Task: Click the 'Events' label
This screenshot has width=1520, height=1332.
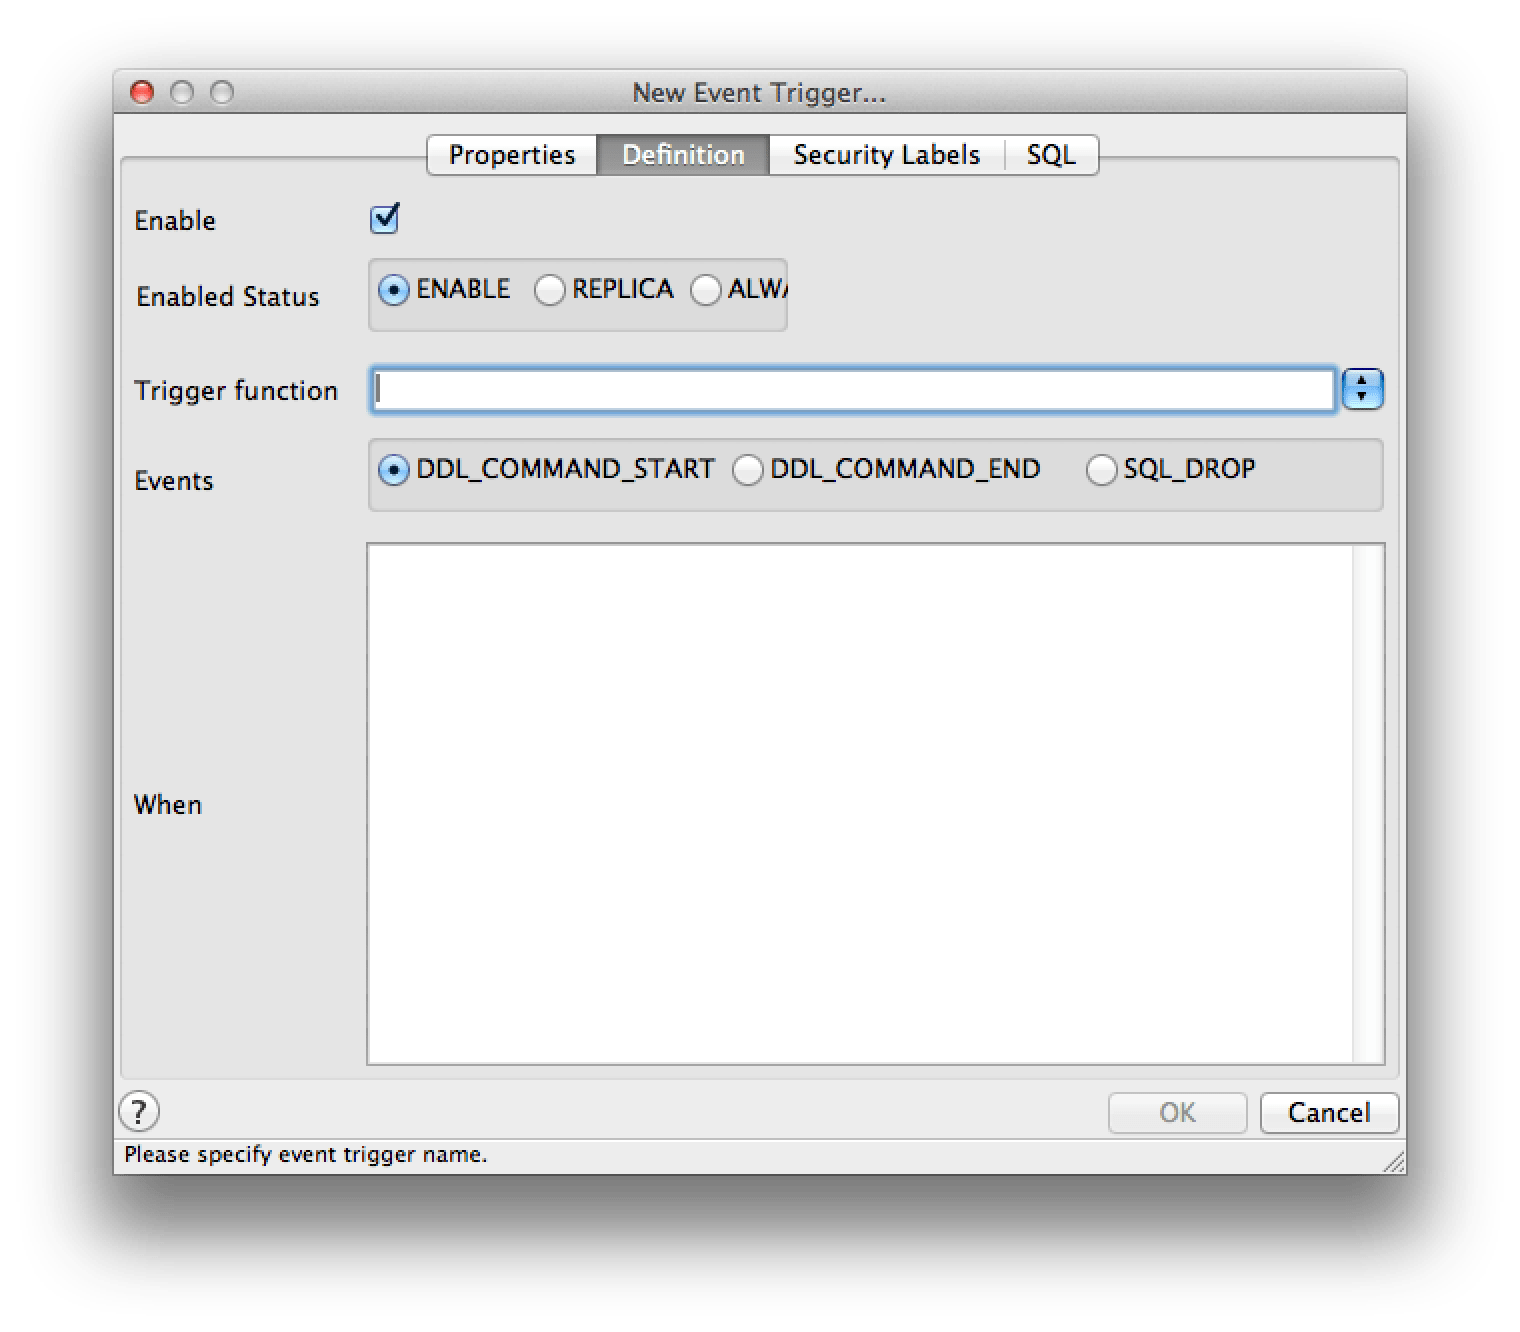Action: tap(174, 481)
